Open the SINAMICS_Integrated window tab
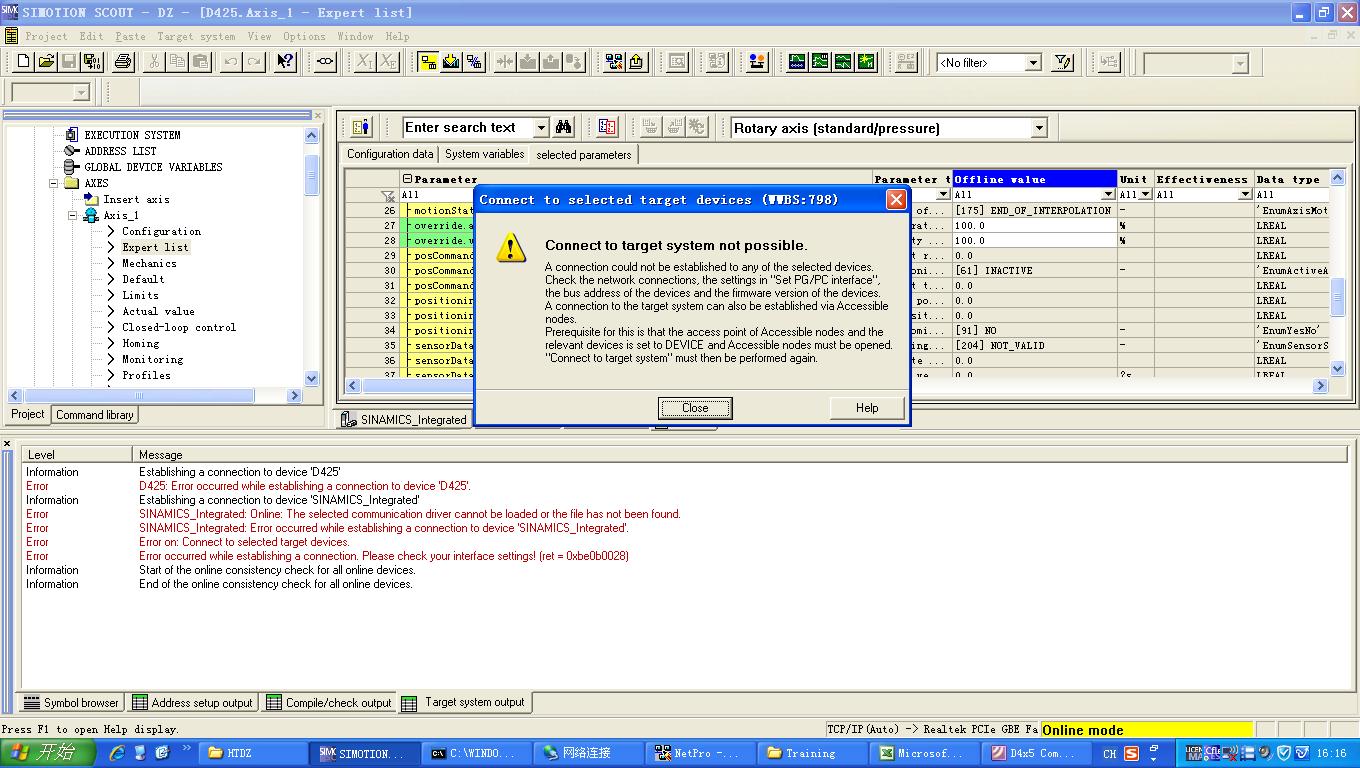The width and height of the screenshot is (1360, 768). tap(404, 420)
